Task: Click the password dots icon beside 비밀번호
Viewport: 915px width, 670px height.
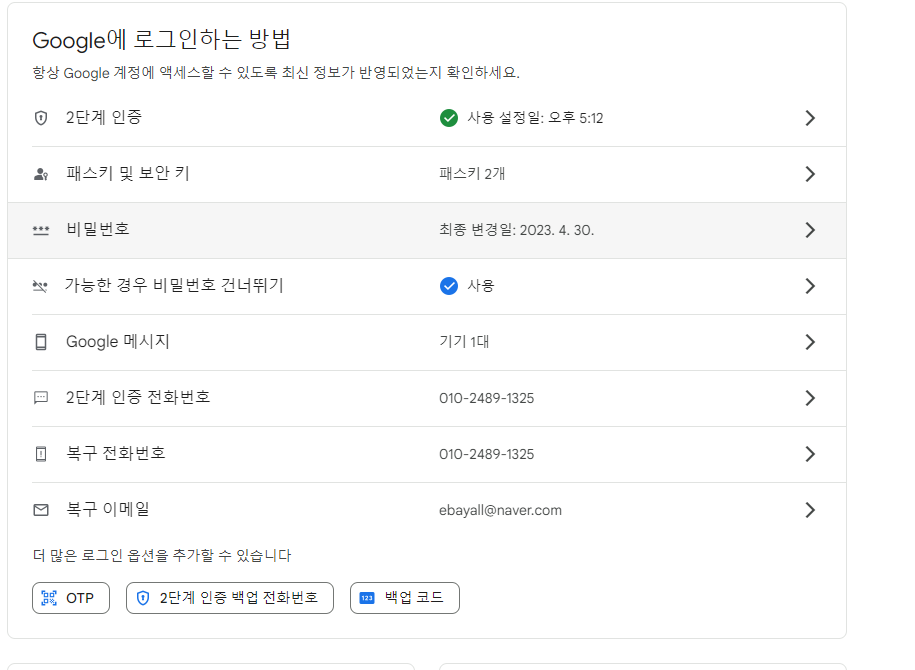Action: coord(41,230)
